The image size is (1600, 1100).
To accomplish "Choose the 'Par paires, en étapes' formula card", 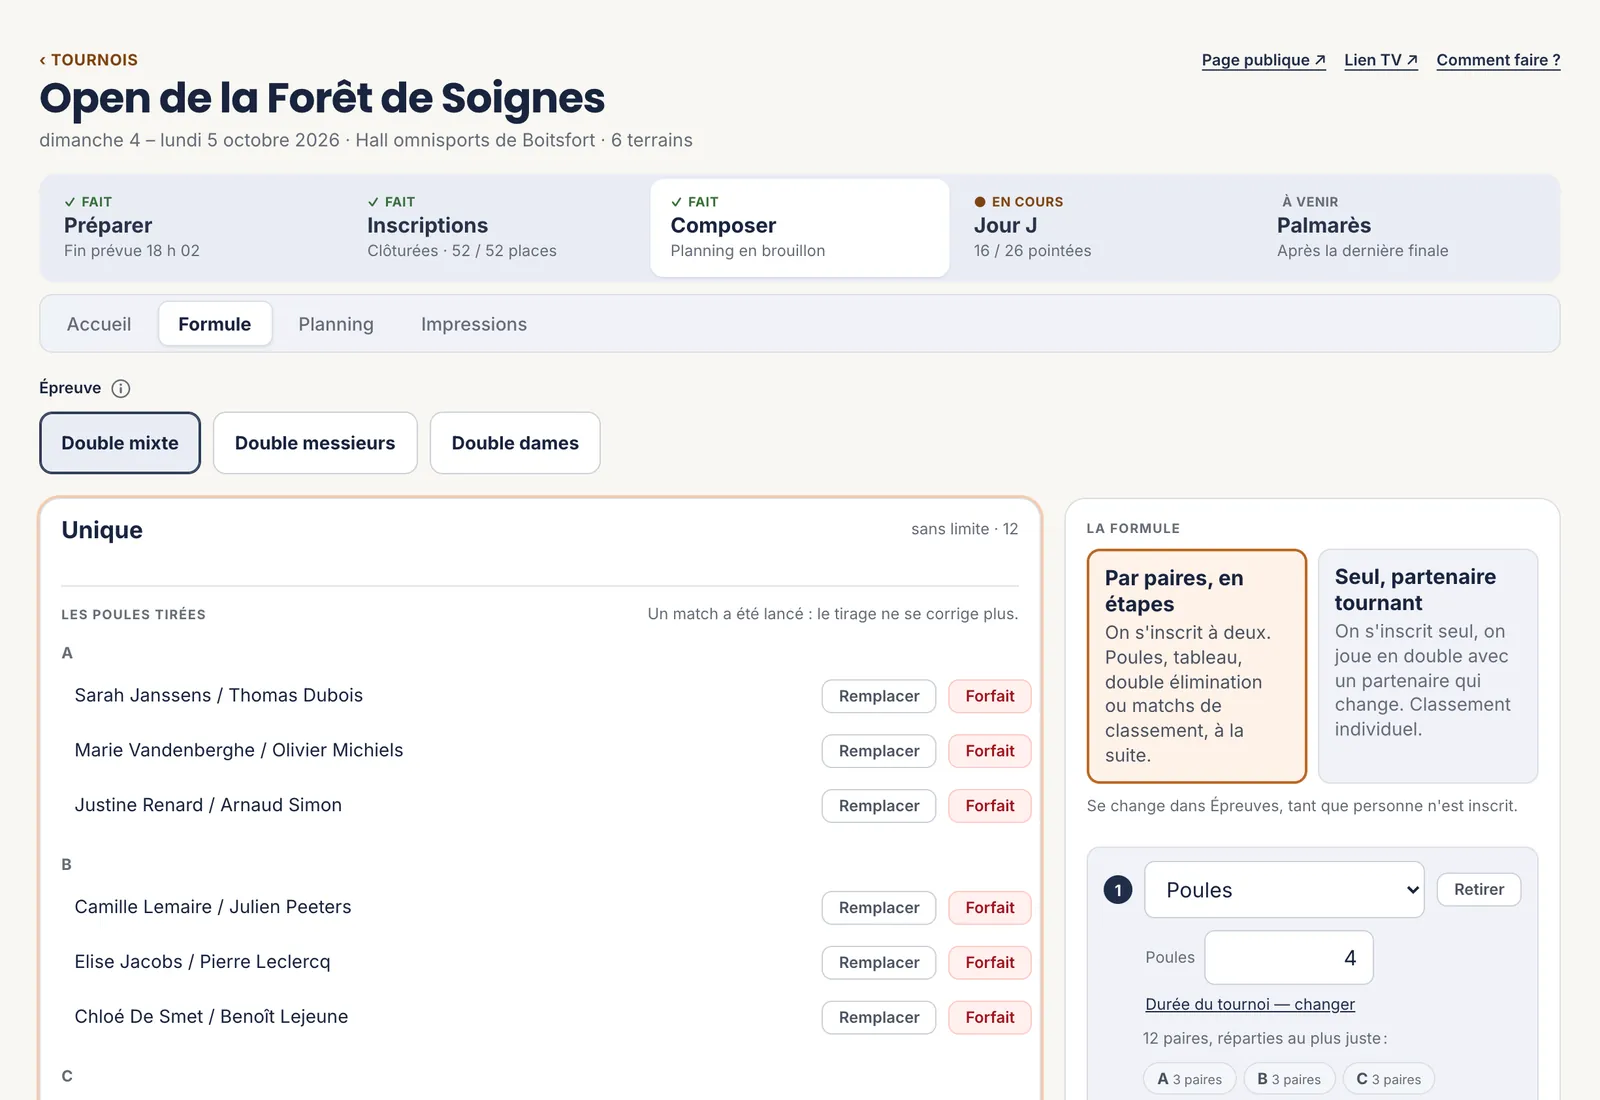I will click(x=1197, y=666).
